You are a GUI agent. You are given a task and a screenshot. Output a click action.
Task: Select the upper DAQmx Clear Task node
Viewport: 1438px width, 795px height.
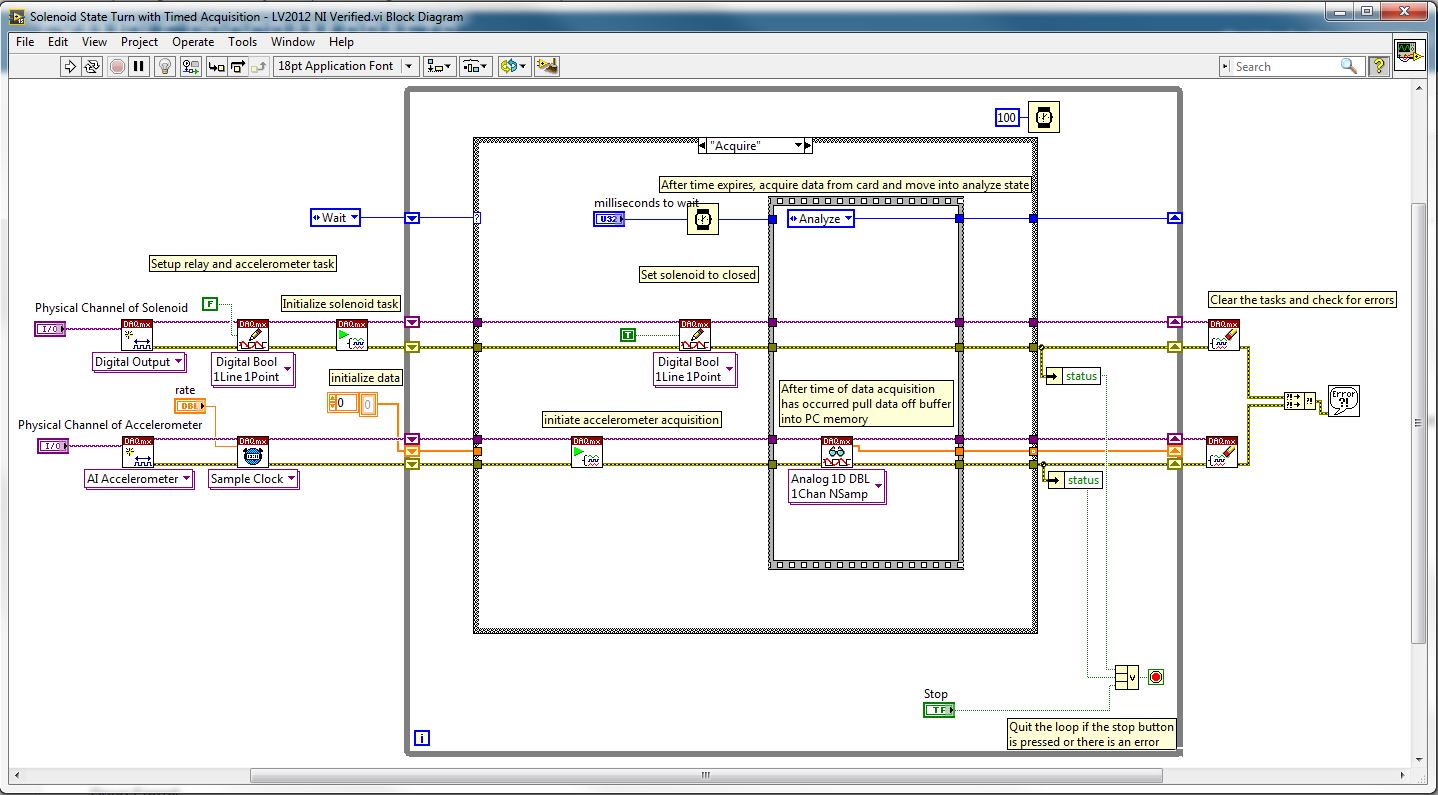click(1224, 335)
